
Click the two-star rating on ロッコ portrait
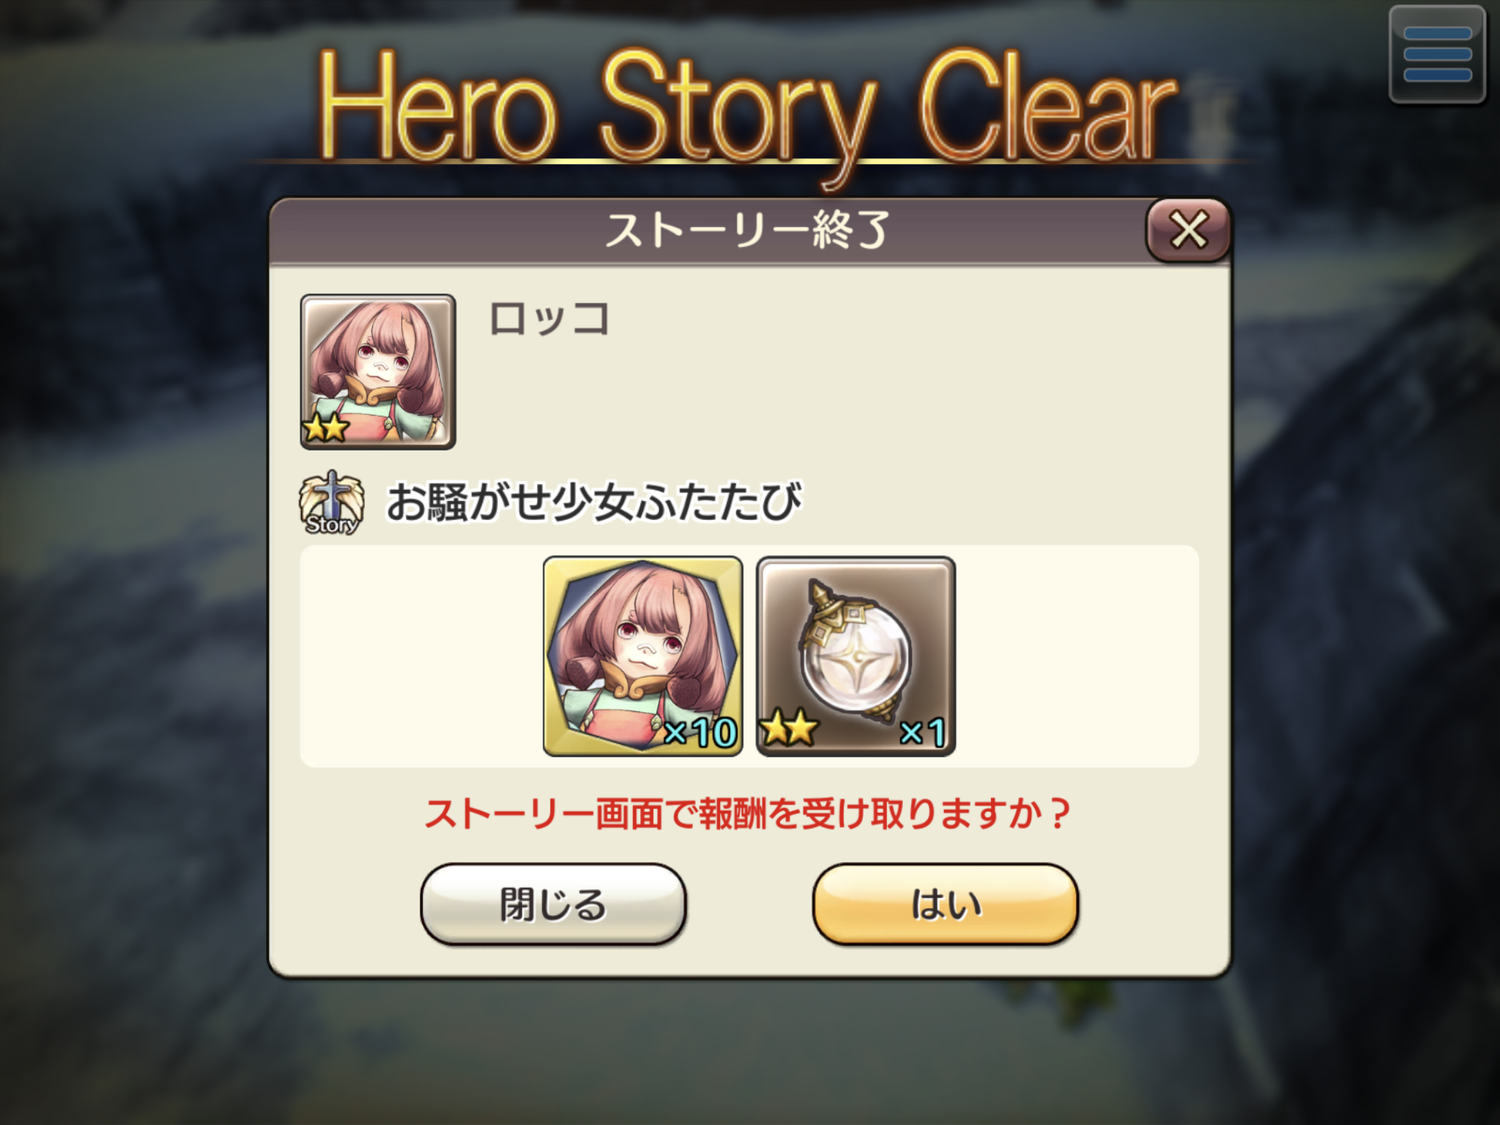tap(326, 428)
